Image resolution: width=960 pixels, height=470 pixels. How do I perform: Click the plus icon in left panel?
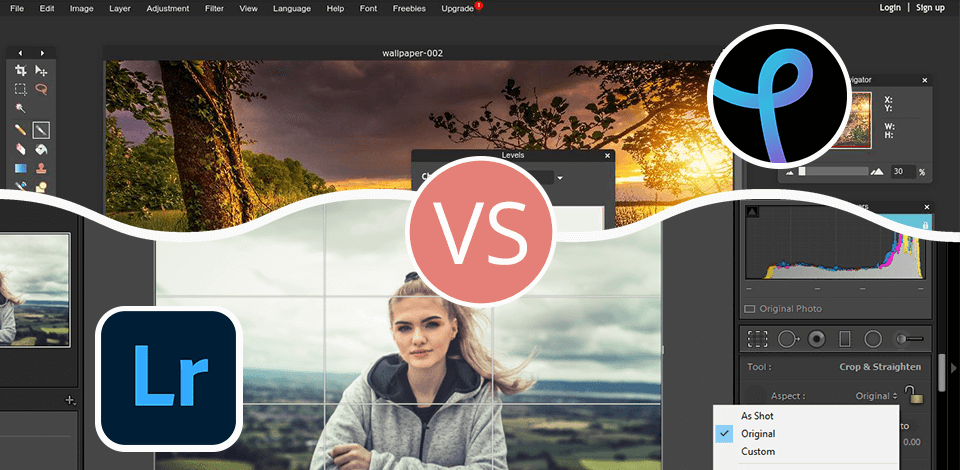(x=70, y=401)
